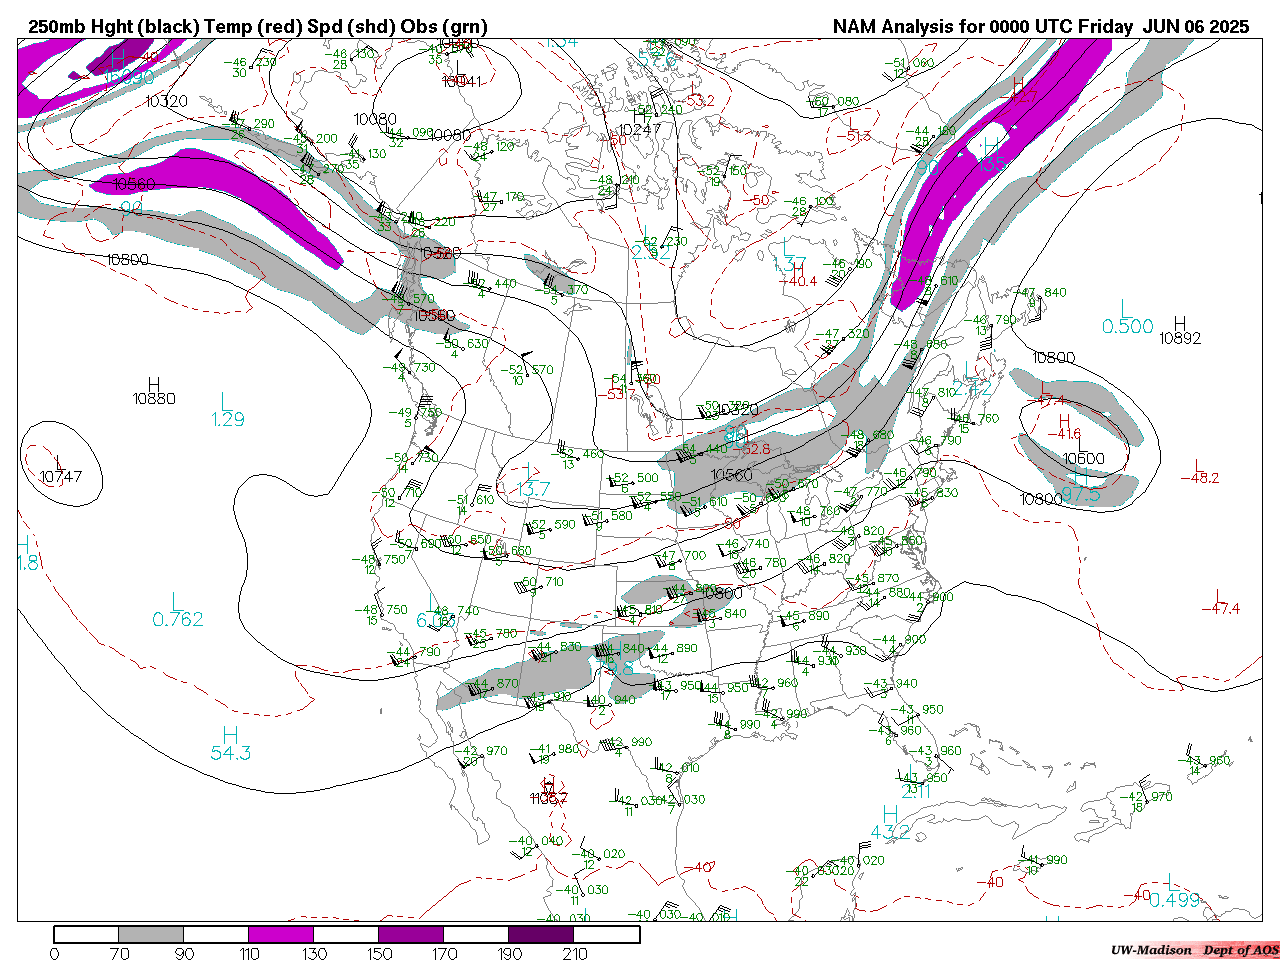Click the black "10892" high height label
The image size is (1280, 960).
click(x=1180, y=338)
